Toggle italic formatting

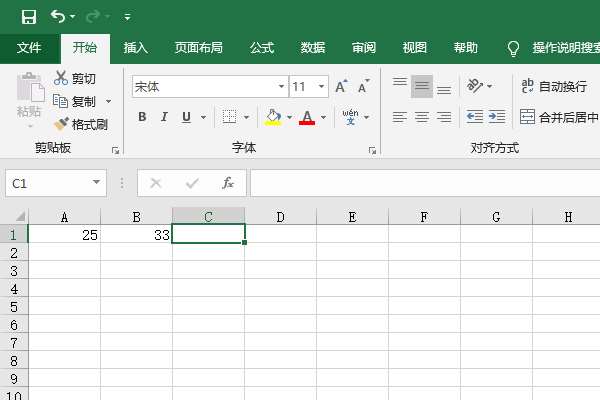point(164,117)
